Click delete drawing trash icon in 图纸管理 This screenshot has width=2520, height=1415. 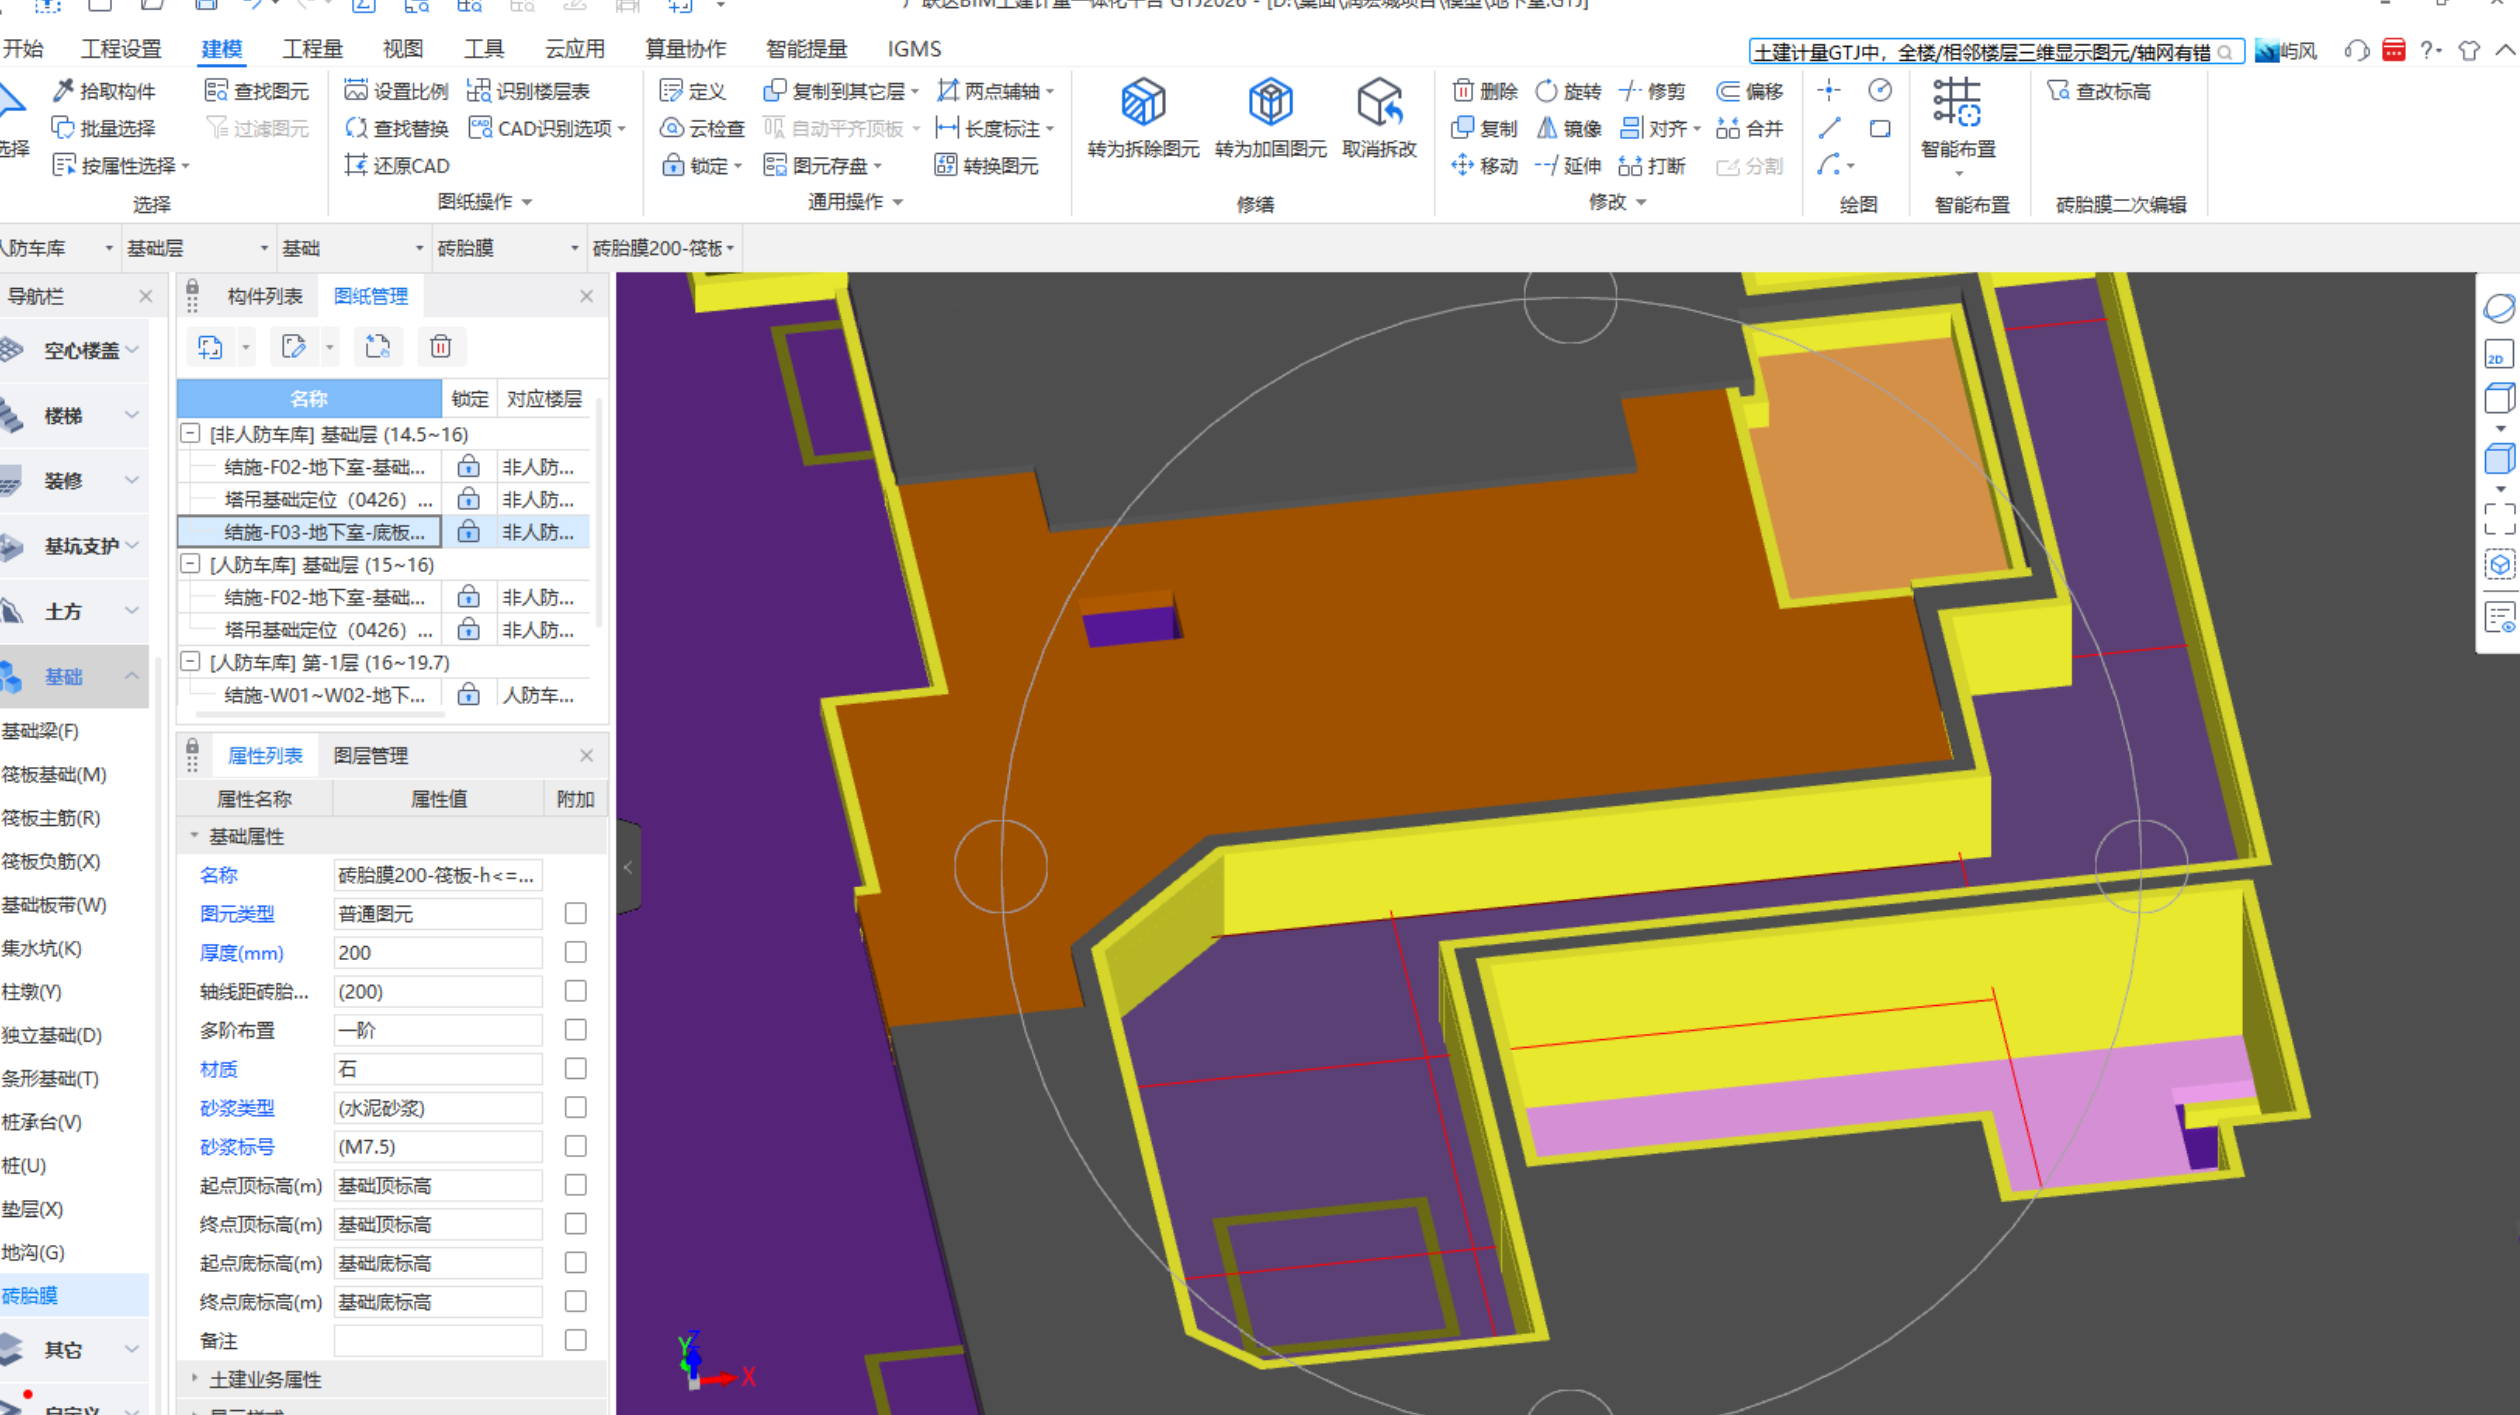point(440,347)
